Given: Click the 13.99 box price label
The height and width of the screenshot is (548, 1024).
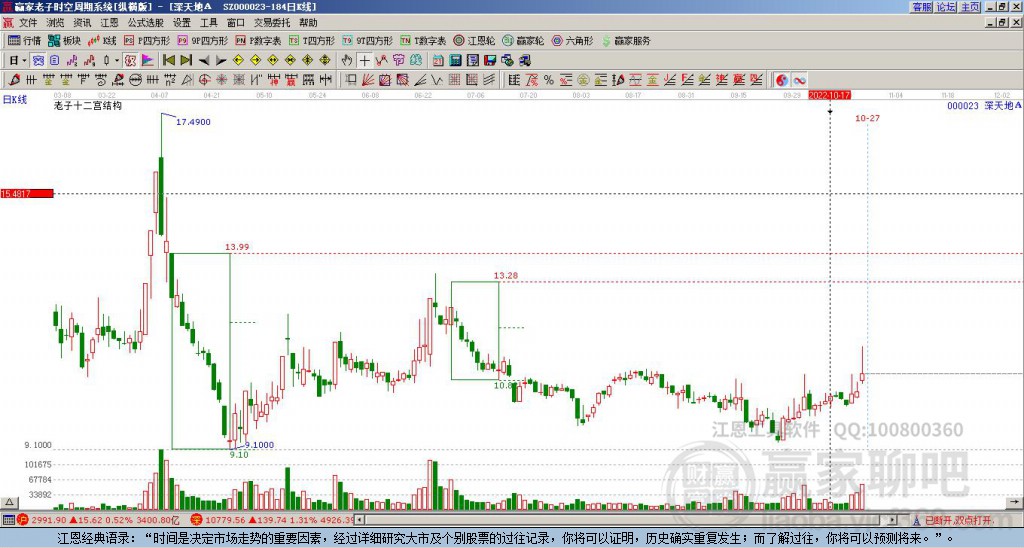Looking at the screenshot, I should pos(237,247).
